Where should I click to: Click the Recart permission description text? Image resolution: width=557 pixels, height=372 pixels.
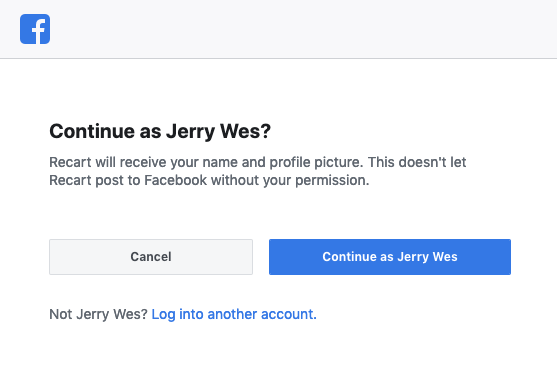[258, 171]
